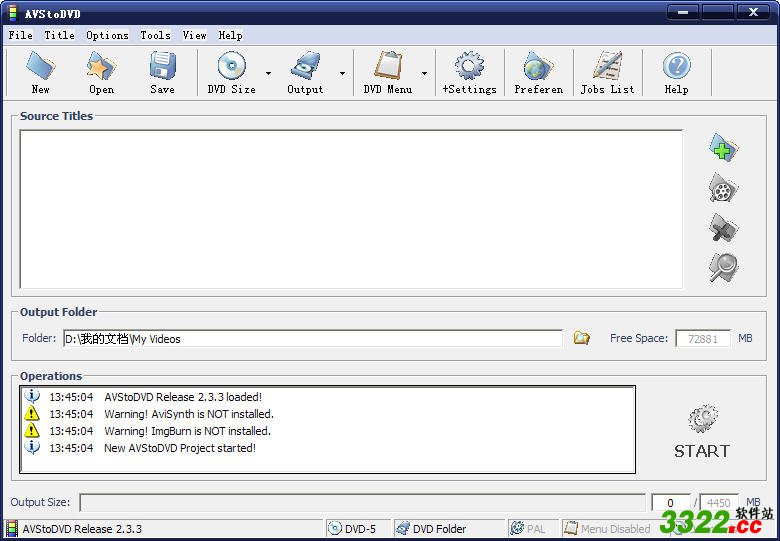
Task: Minimize the AVStoDVD window
Action: tap(682, 12)
